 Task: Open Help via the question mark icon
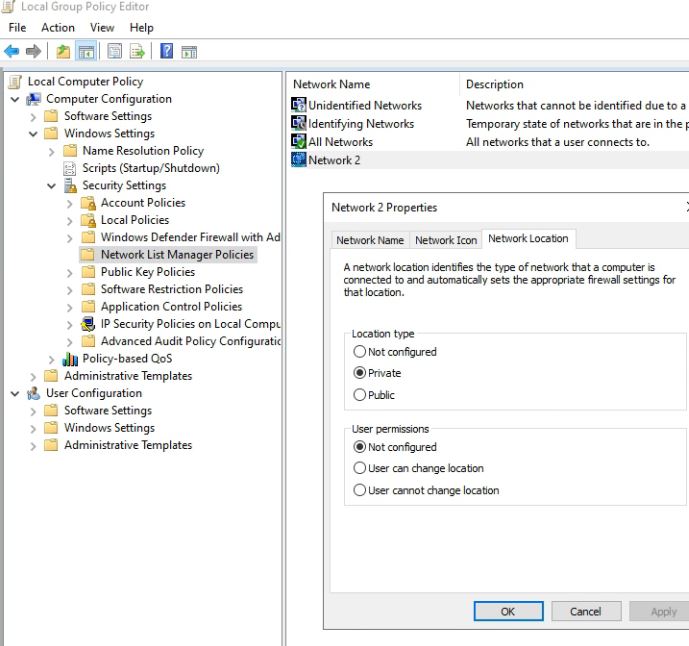[167, 51]
